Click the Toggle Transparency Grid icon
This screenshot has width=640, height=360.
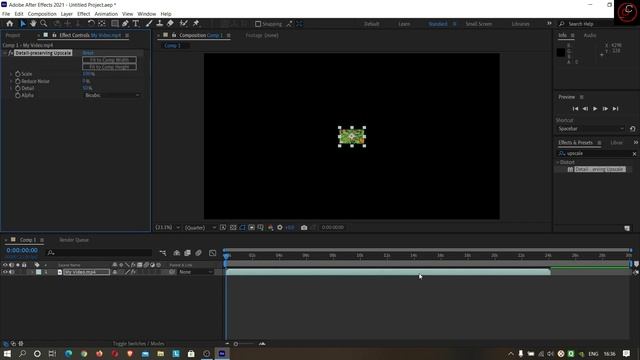coord(233,227)
